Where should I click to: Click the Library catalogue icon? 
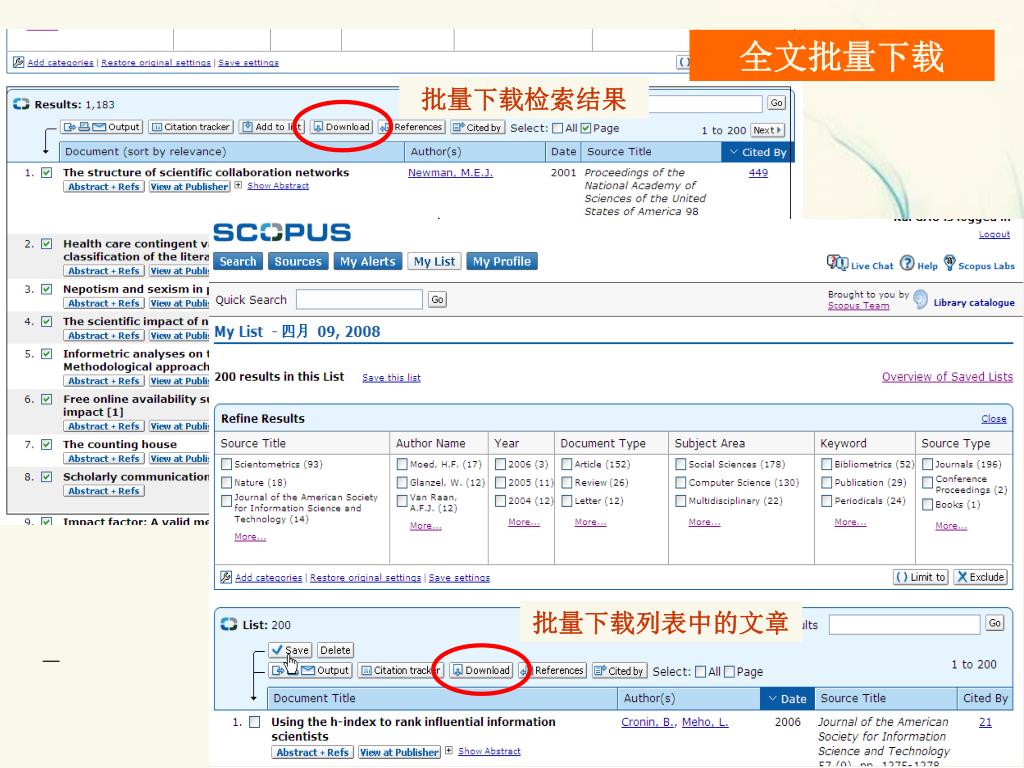pyautogui.click(x=921, y=299)
